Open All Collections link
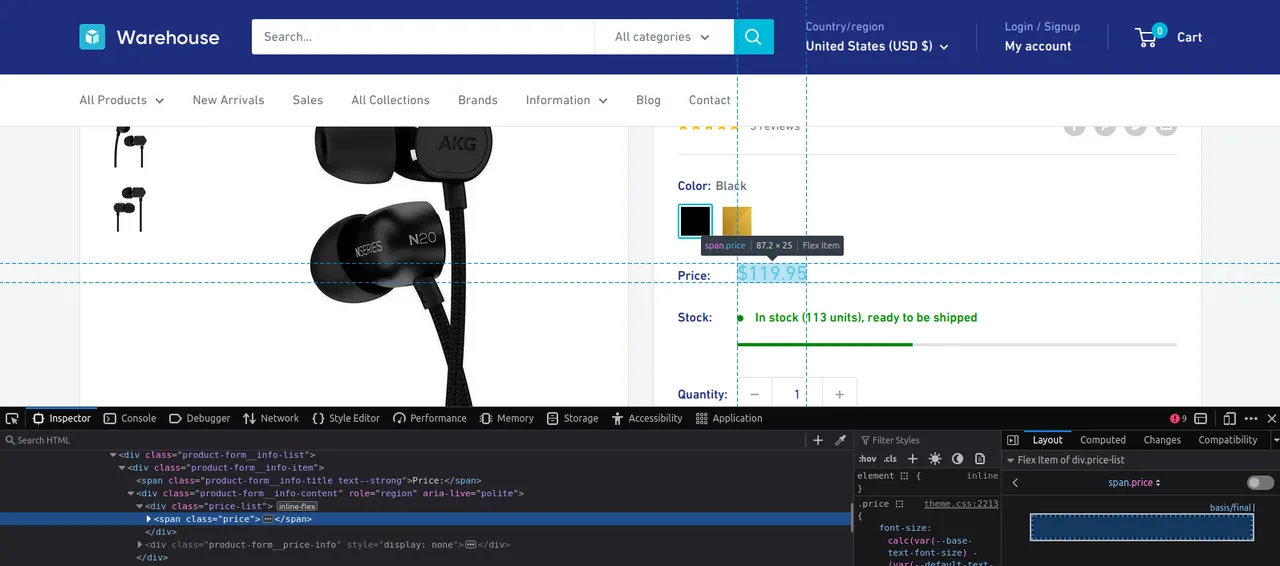 [390, 100]
